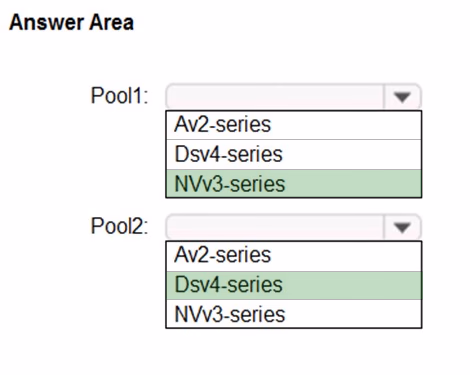Choose highlighted NVv3-series under Pool1
This screenshot has height=375, width=470.
294,184
